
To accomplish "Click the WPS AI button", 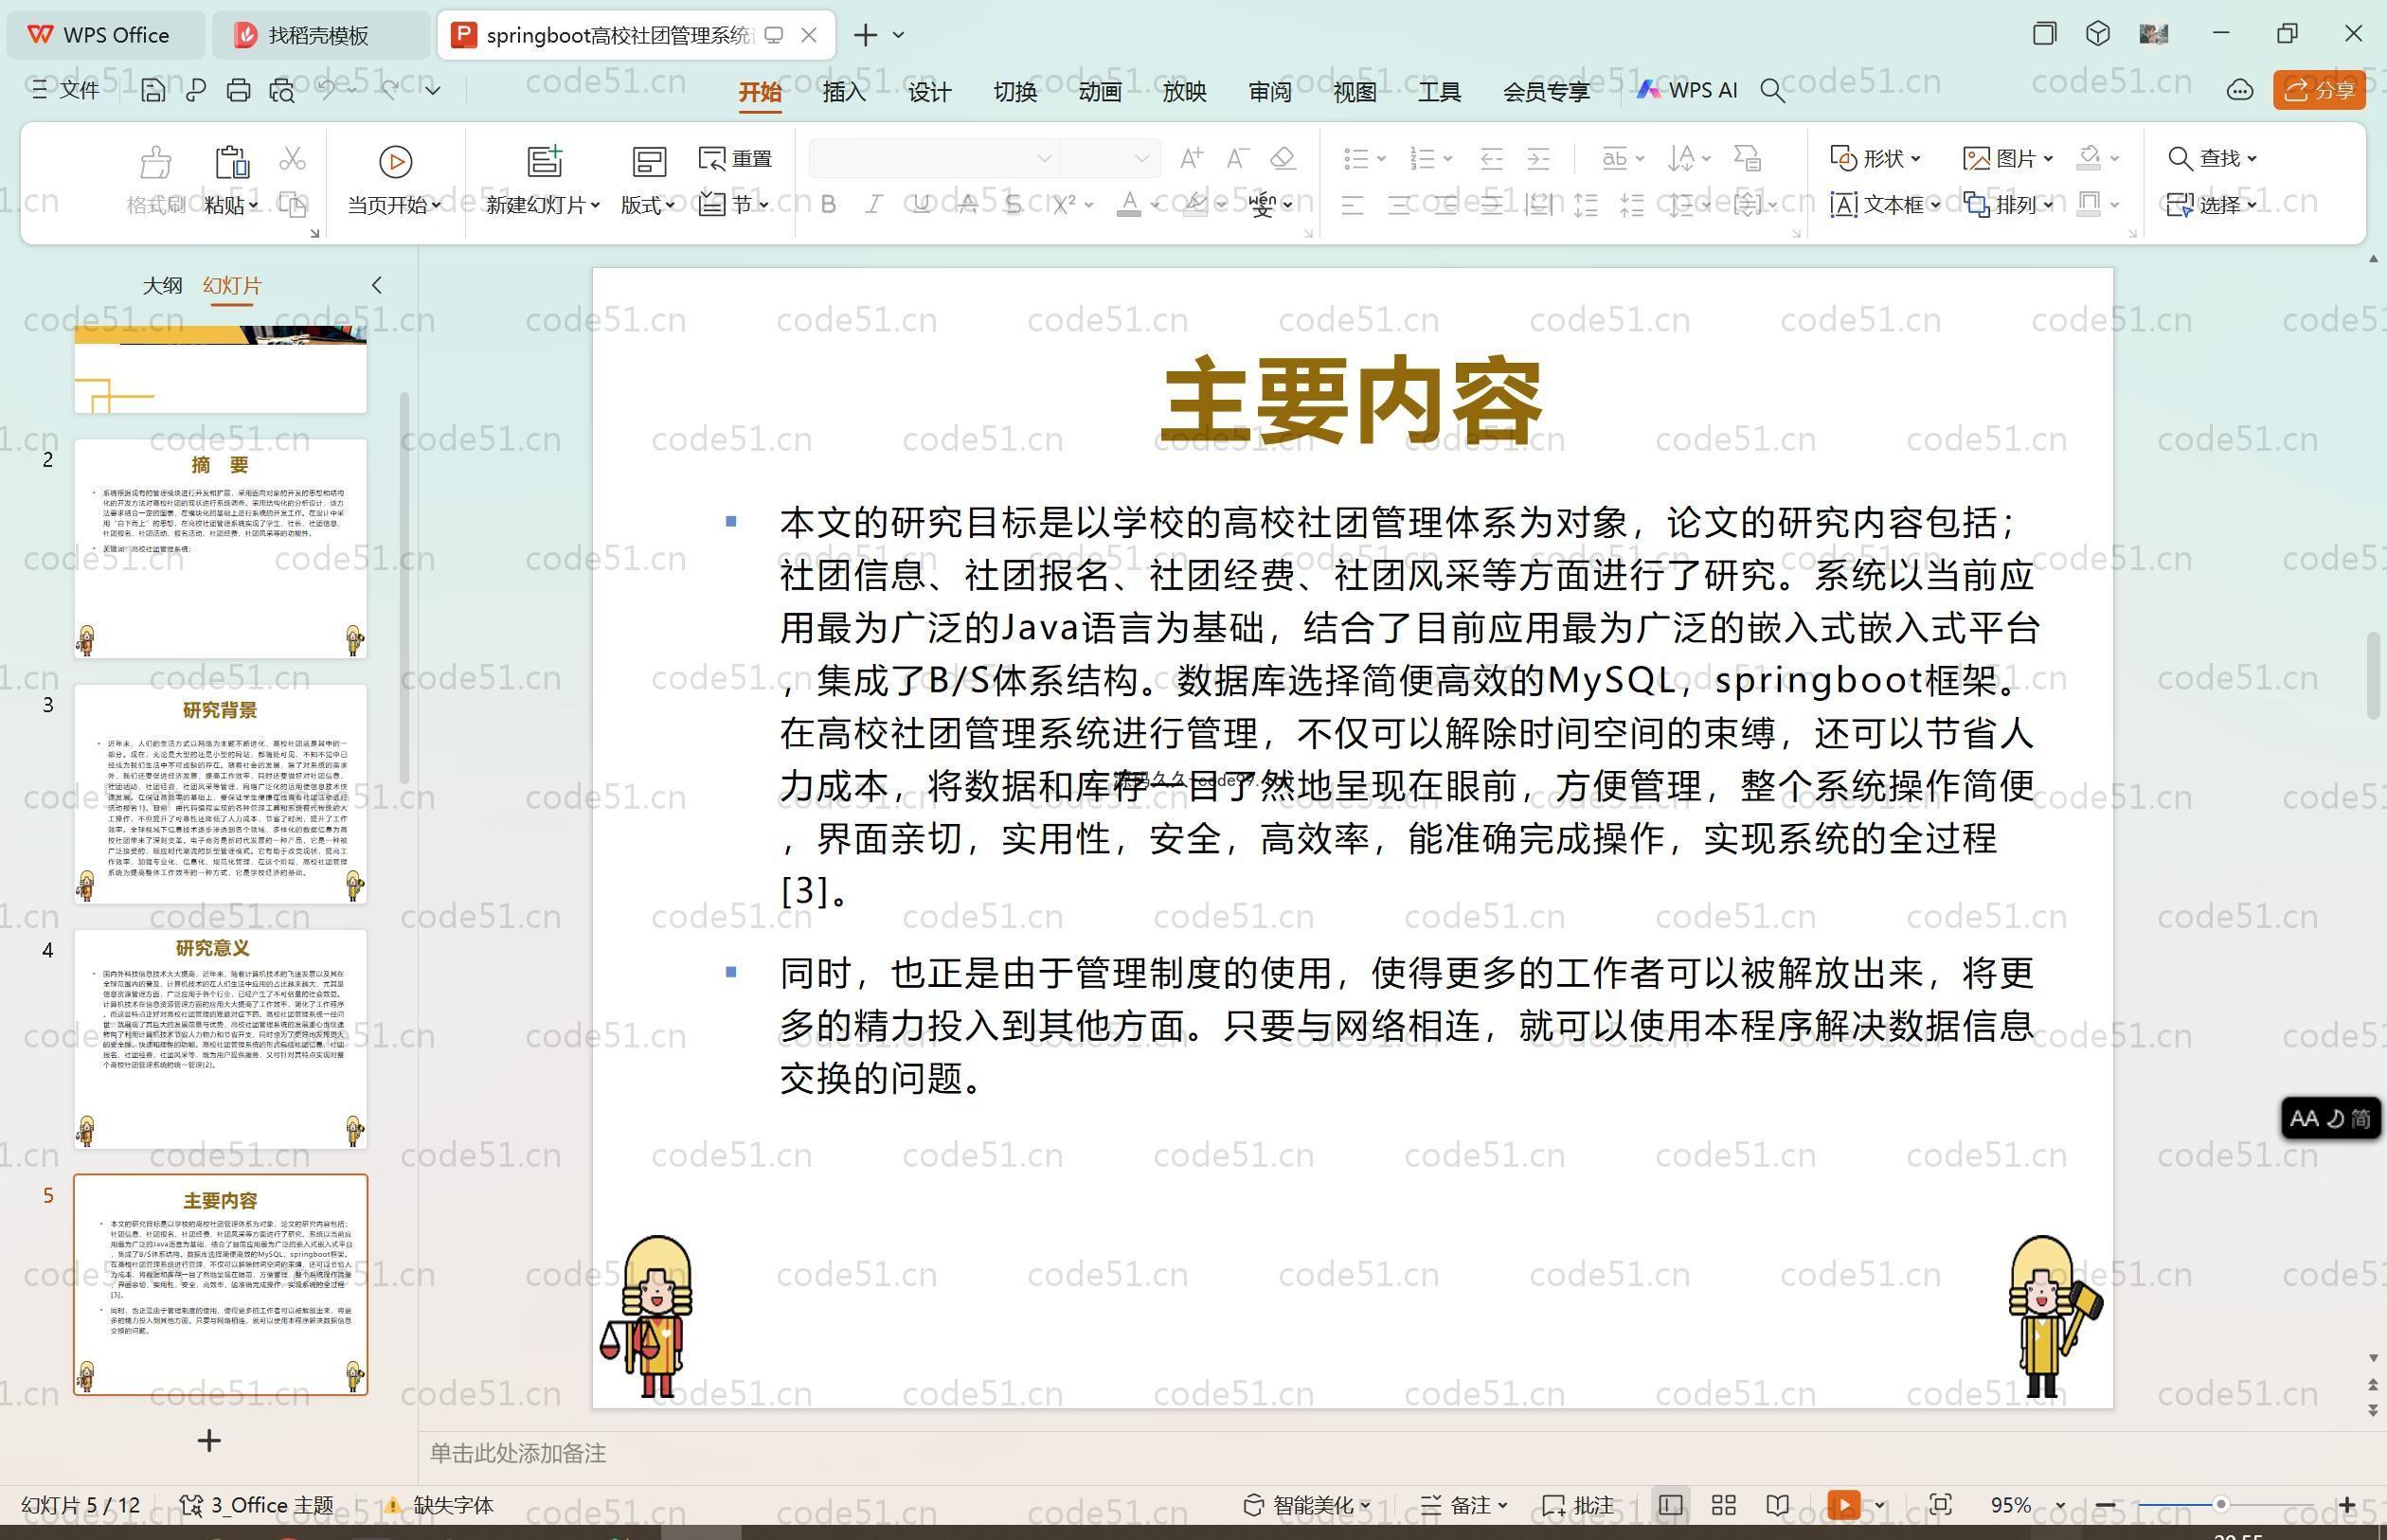I will [1687, 90].
